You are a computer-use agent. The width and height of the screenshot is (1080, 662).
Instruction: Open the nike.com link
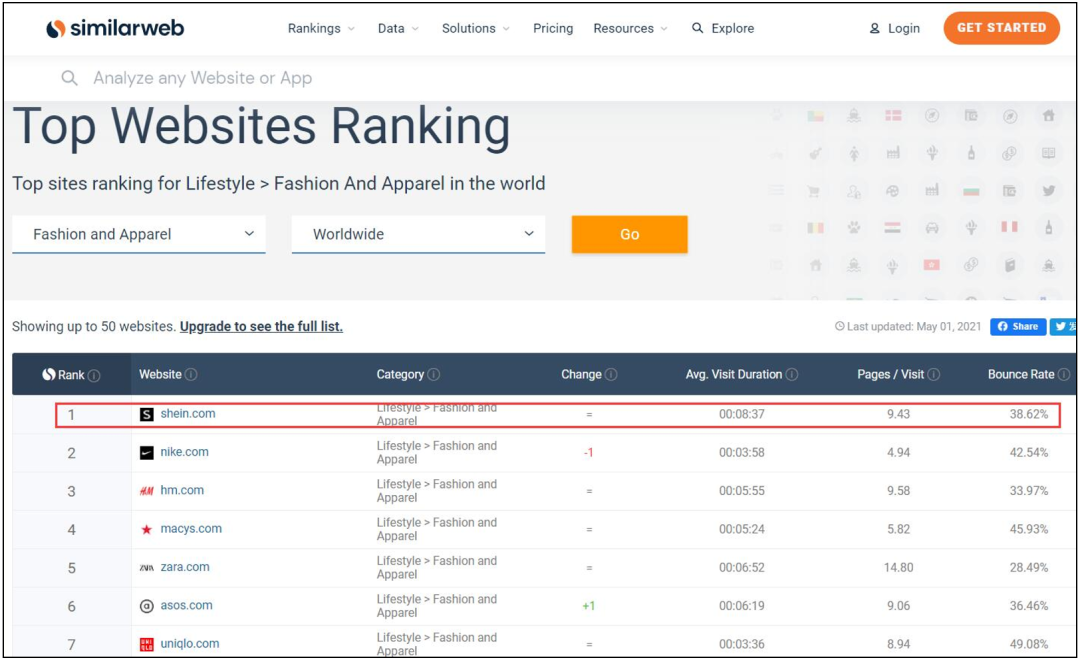pos(185,452)
